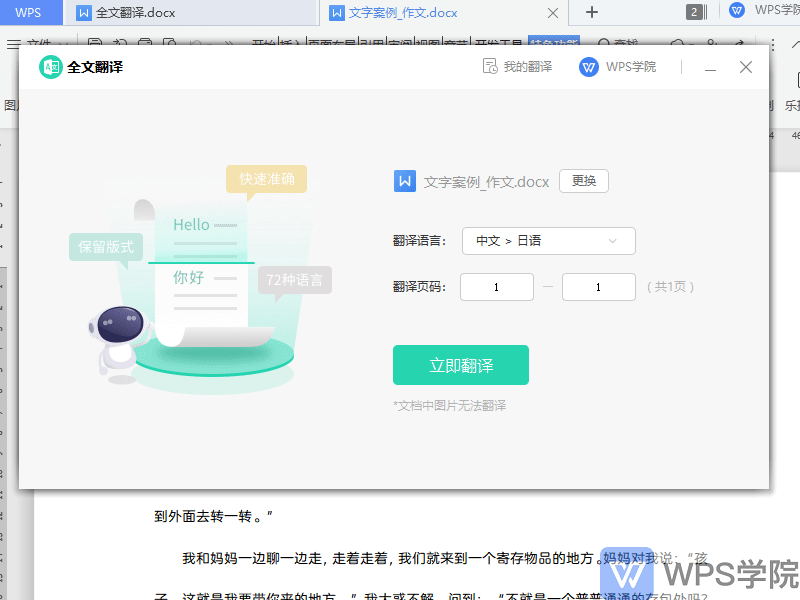Click the 快速准确 speech bubble
Screen dimensions: 800x600
[x=266, y=179]
